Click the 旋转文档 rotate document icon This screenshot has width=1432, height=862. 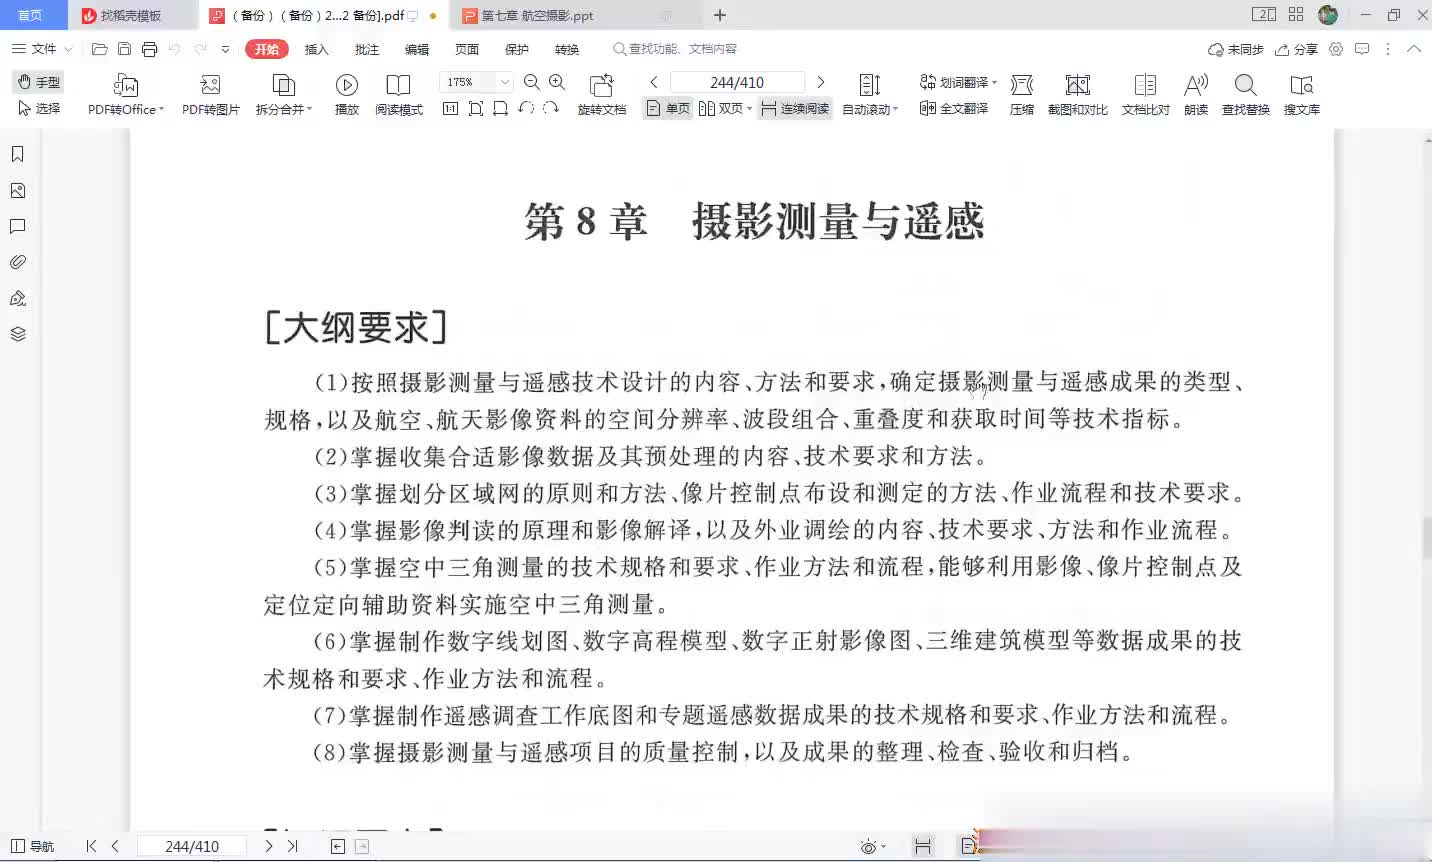click(x=601, y=86)
